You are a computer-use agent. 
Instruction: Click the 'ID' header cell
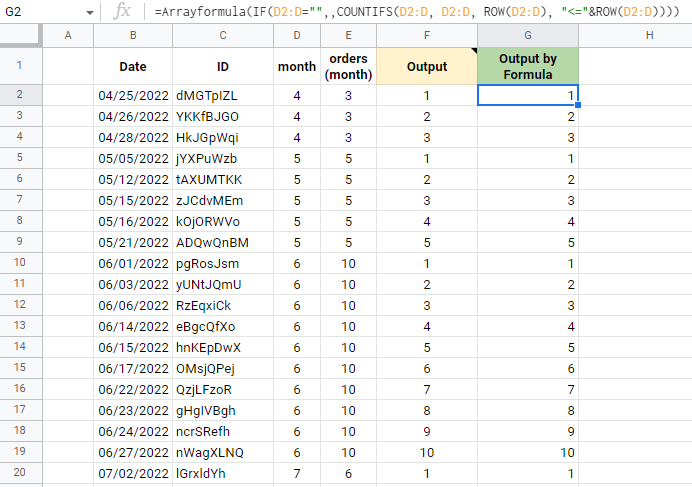[223, 66]
